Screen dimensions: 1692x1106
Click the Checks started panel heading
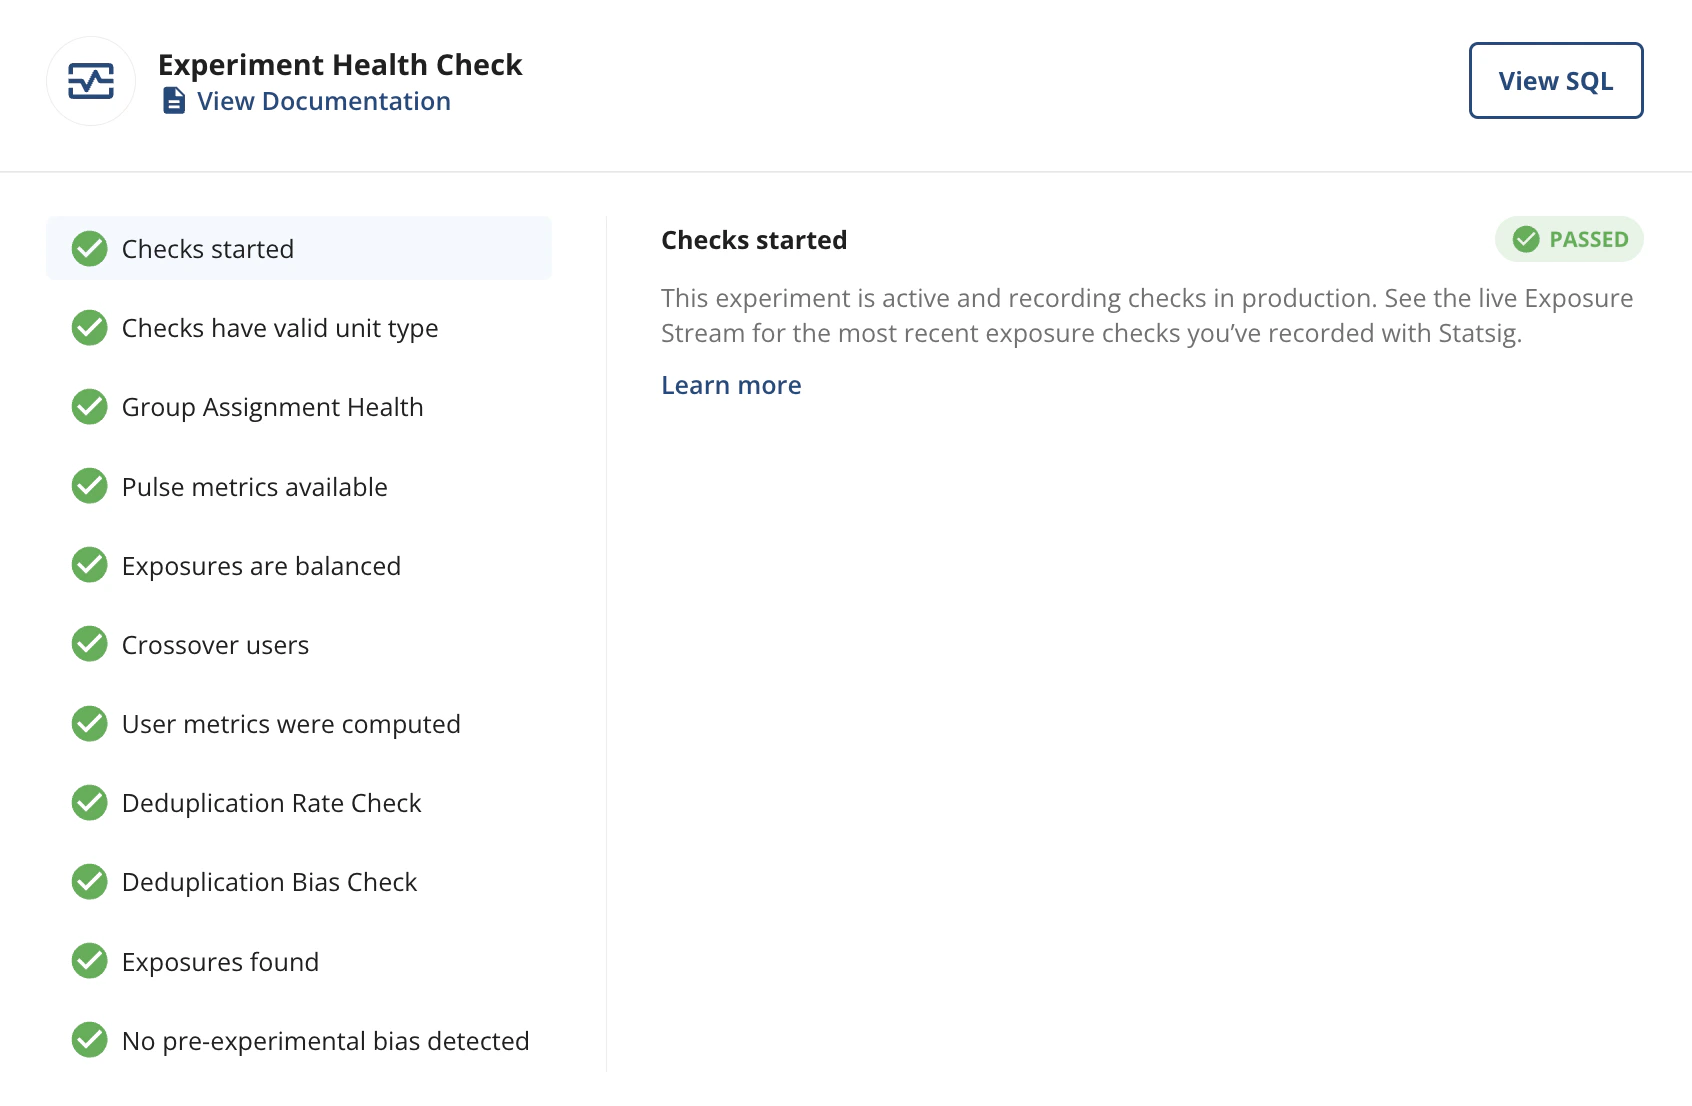point(754,240)
